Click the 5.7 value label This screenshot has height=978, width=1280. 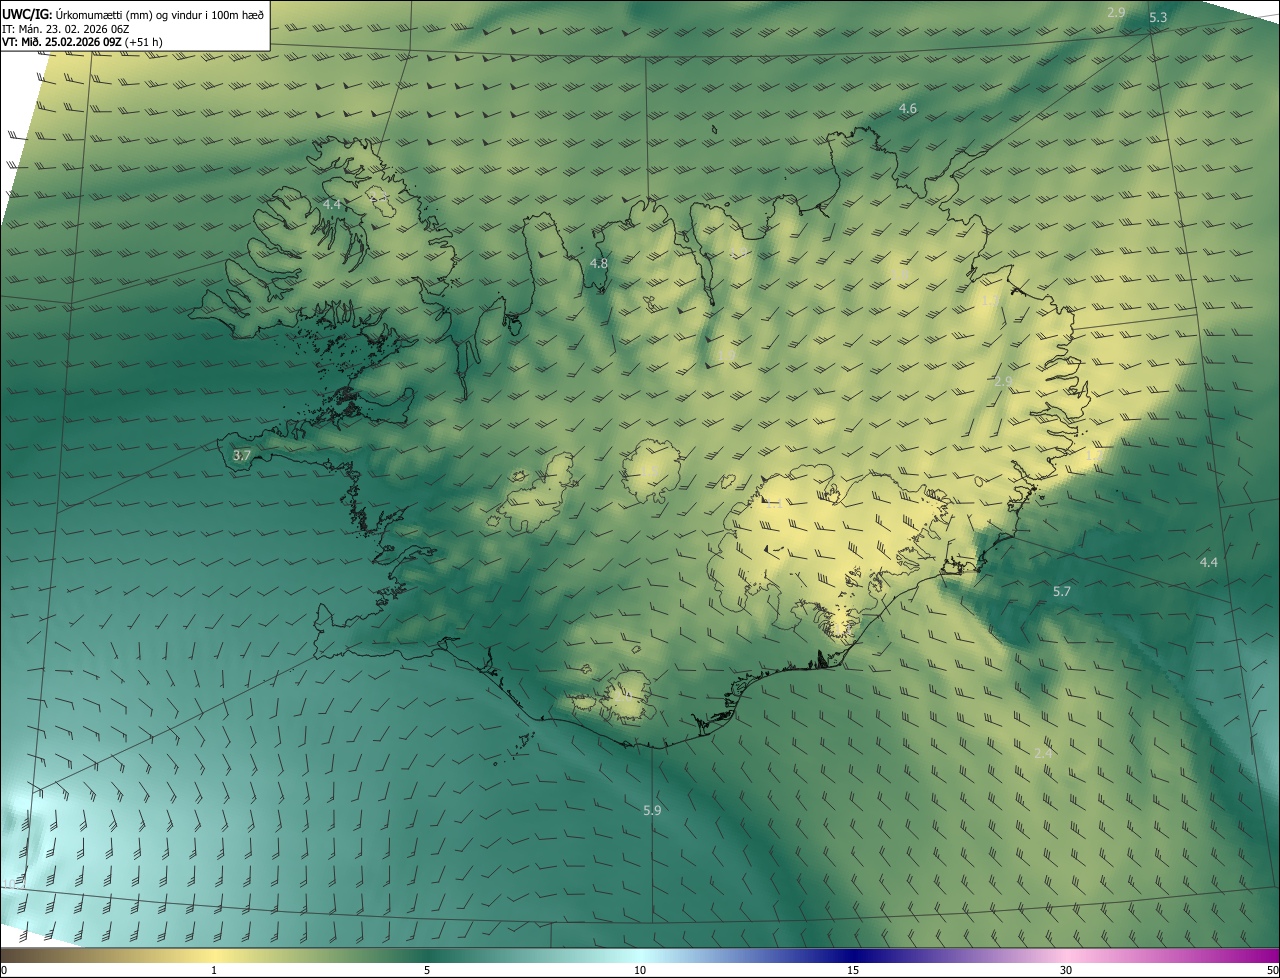[1062, 592]
